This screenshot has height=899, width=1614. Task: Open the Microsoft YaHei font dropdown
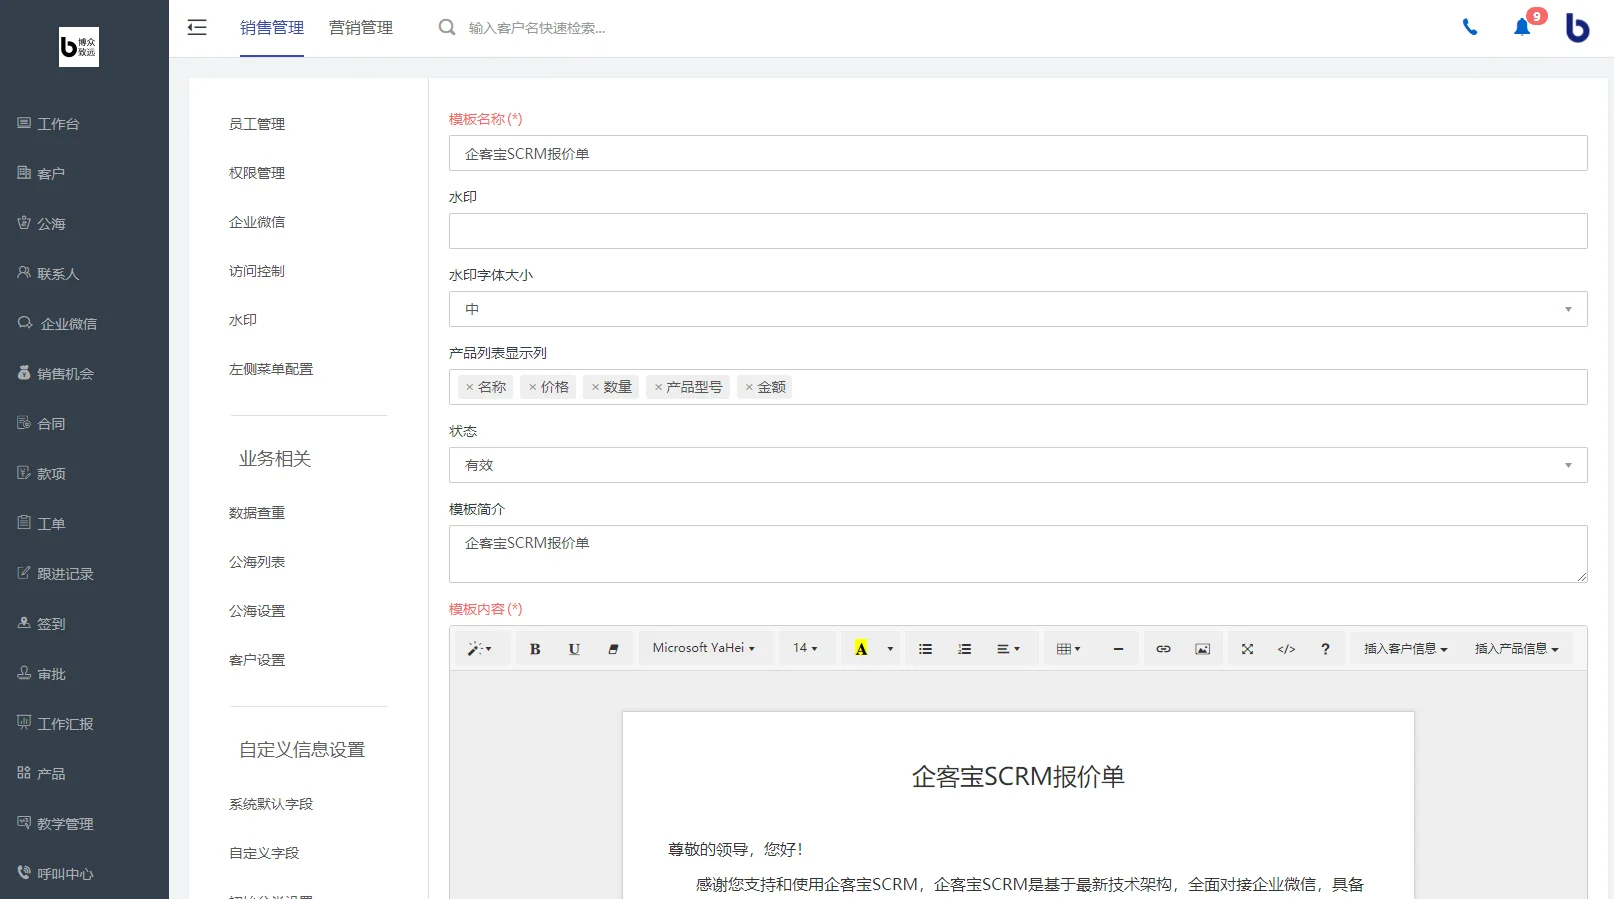[704, 649]
